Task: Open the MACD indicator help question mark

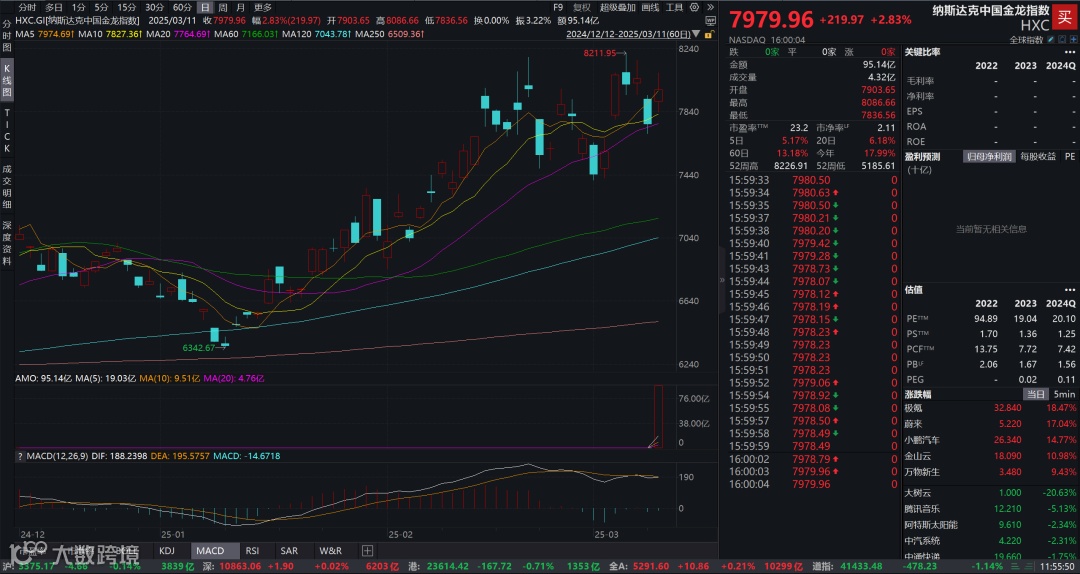Action: 20,456
